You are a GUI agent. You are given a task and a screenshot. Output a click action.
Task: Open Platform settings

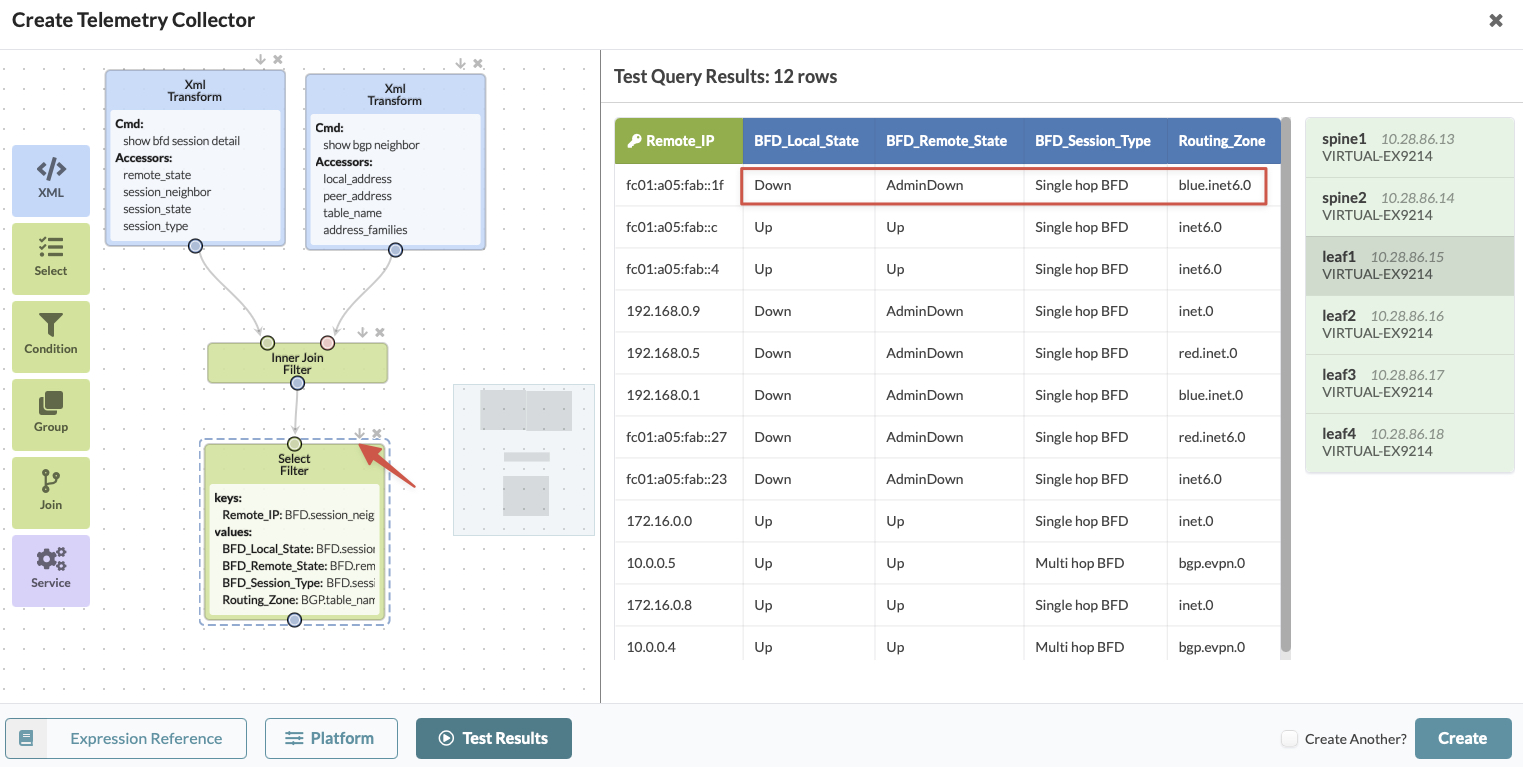[x=331, y=738]
